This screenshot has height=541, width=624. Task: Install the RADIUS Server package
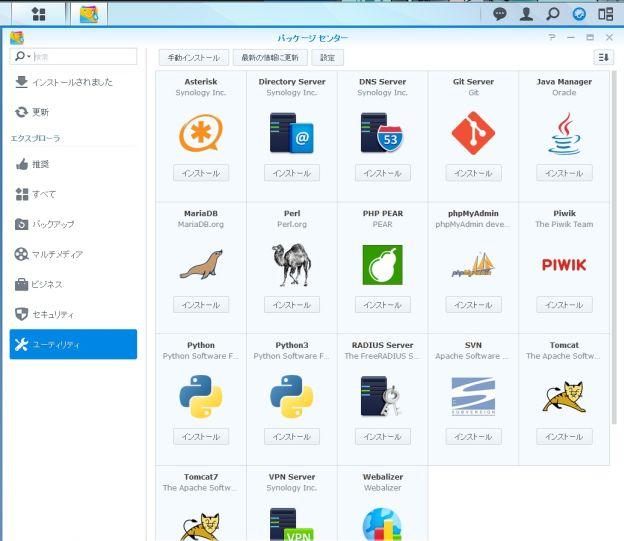click(x=382, y=437)
